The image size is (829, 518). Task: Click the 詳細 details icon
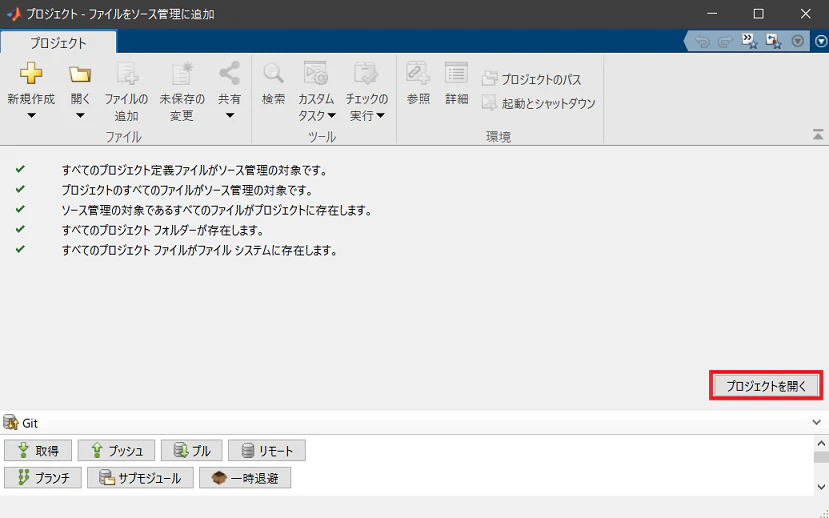click(x=456, y=73)
